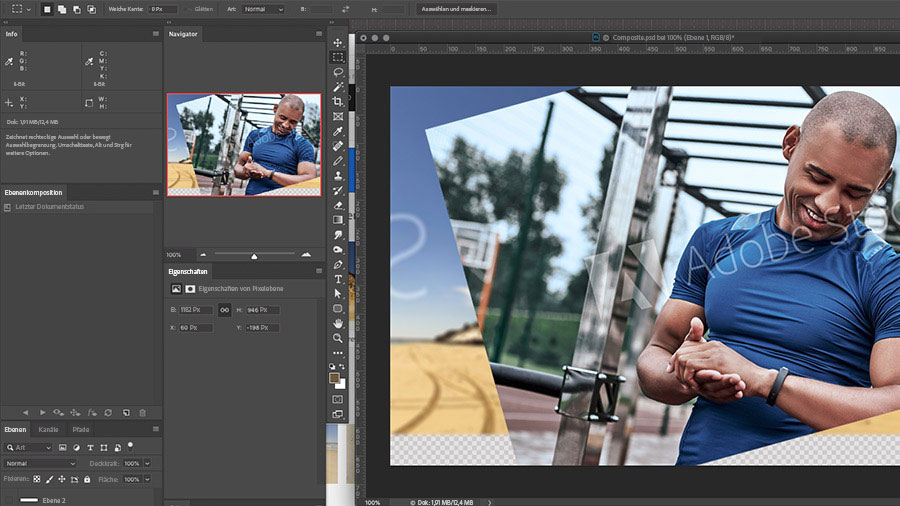Select the Dodge tool
Screen dimensions: 900x506
click(338, 250)
